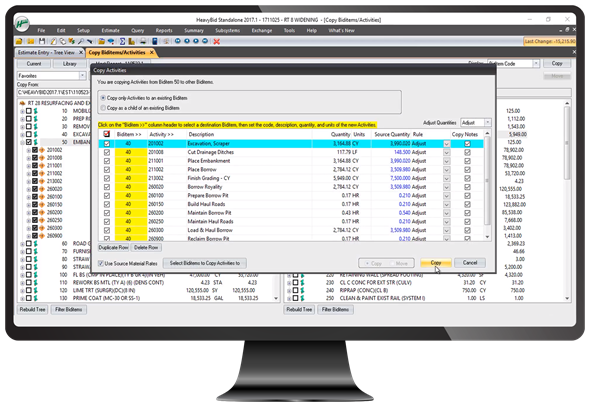Screen dimensions: 590x407
Task: Open the Subsystems menu
Action: tap(227, 30)
